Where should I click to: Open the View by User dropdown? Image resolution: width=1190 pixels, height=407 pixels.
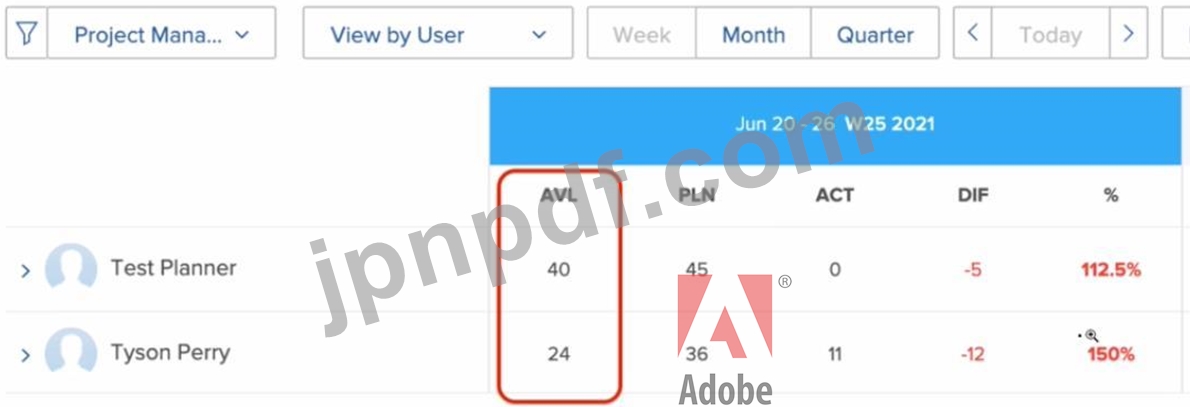(x=438, y=33)
